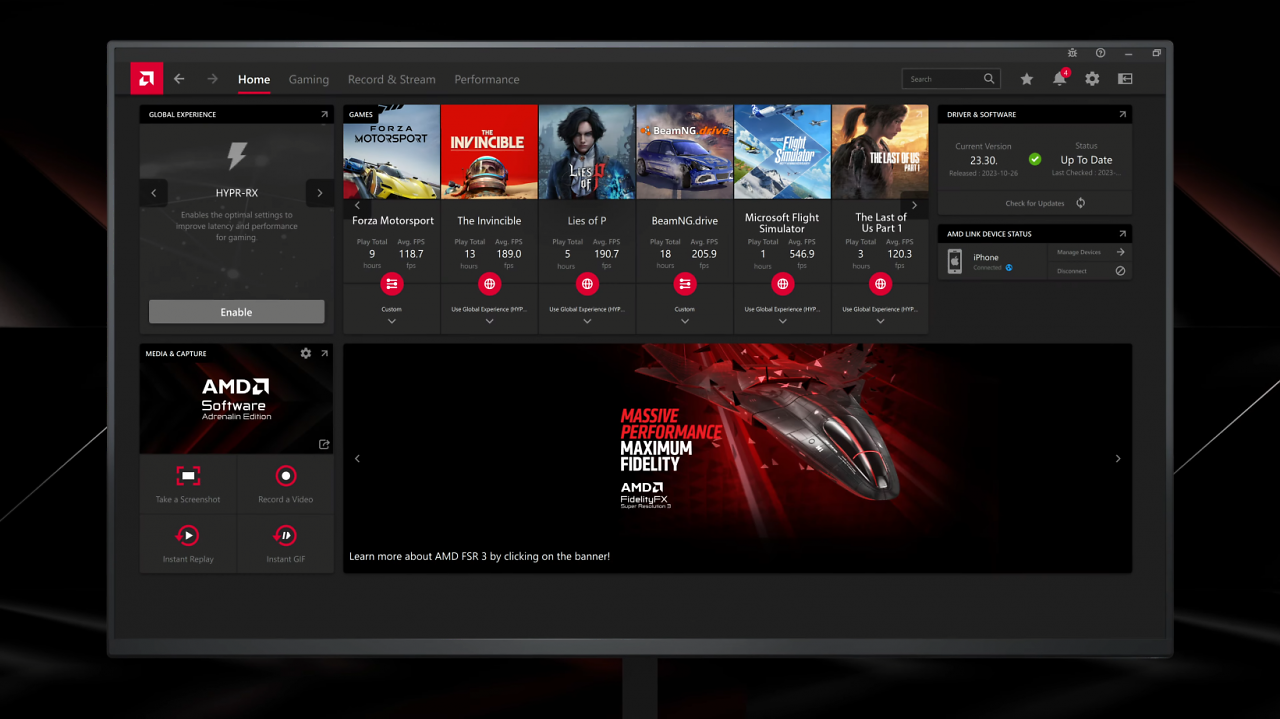This screenshot has width=1280, height=719.
Task: Open the help question mark icon
Action: pos(1100,53)
